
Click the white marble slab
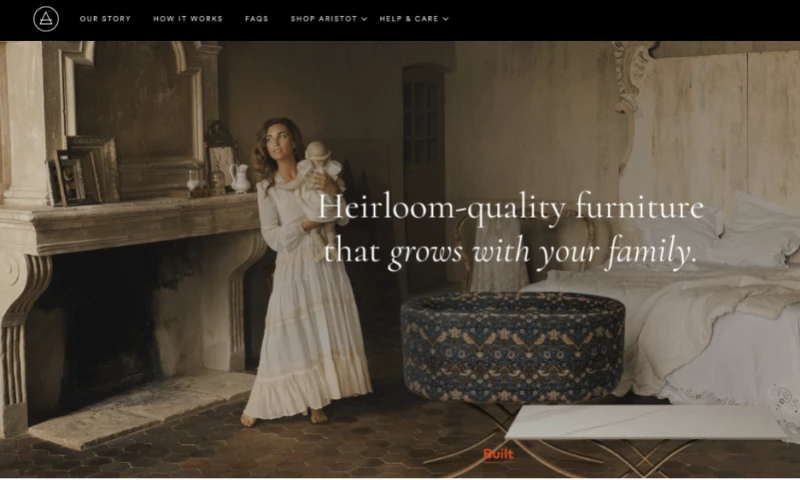(645, 421)
